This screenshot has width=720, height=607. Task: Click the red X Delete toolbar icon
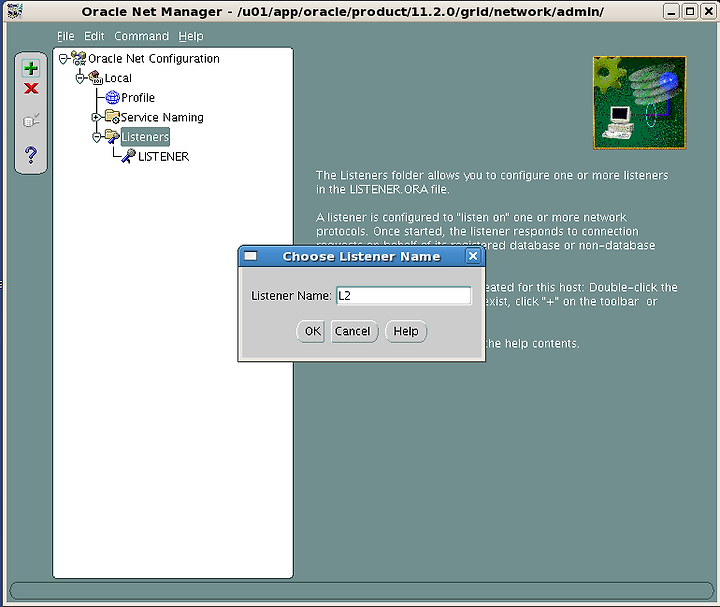click(x=31, y=88)
